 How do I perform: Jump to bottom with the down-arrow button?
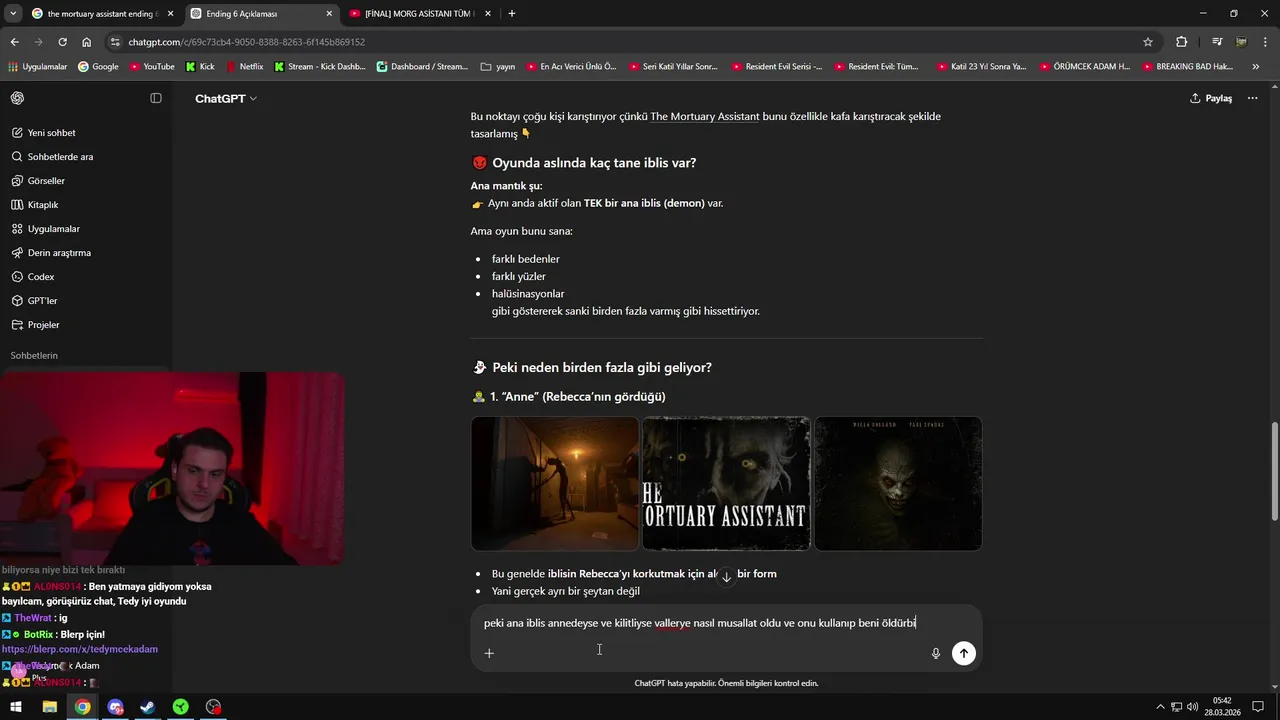tap(726, 577)
